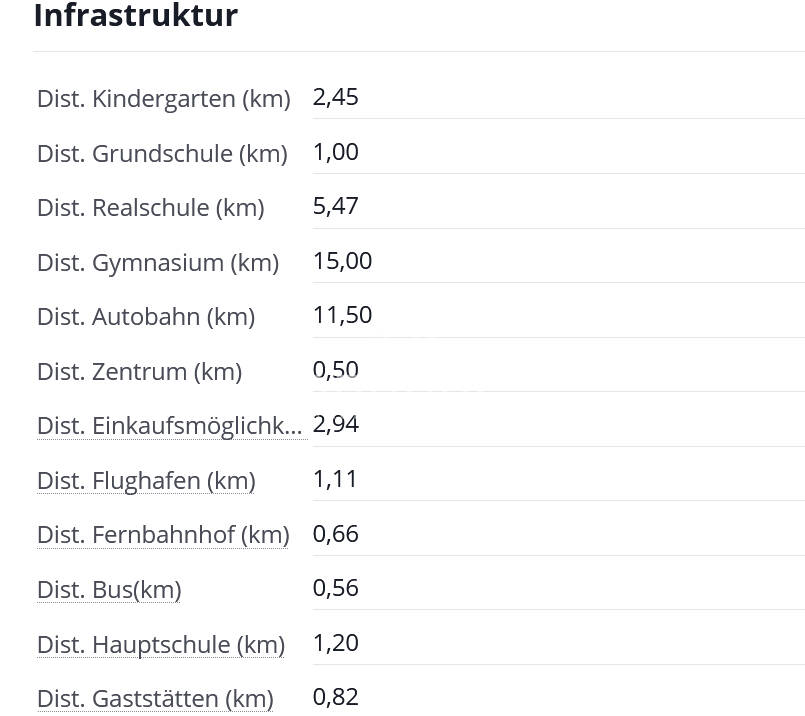The image size is (805, 716).
Task: Click the Dist. Realschule (km) label
Action: (150, 208)
